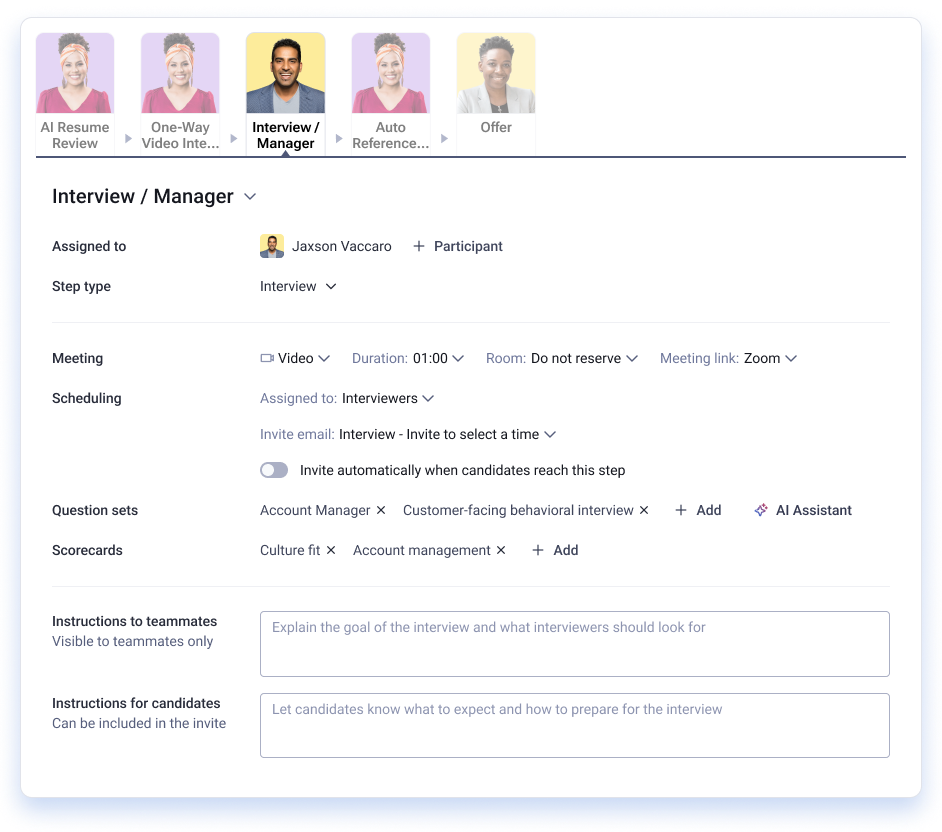This screenshot has height=832, width=942.
Task: Click arrow after One-Way Video Interview step
Action: tap(234, 139)
